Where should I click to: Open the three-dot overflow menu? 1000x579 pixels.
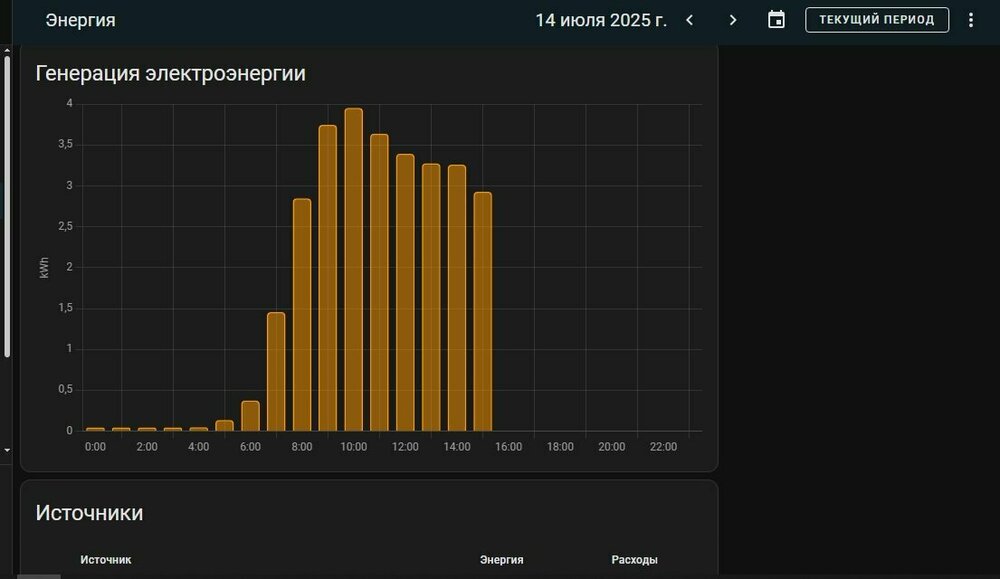click(x=970, y=20)
